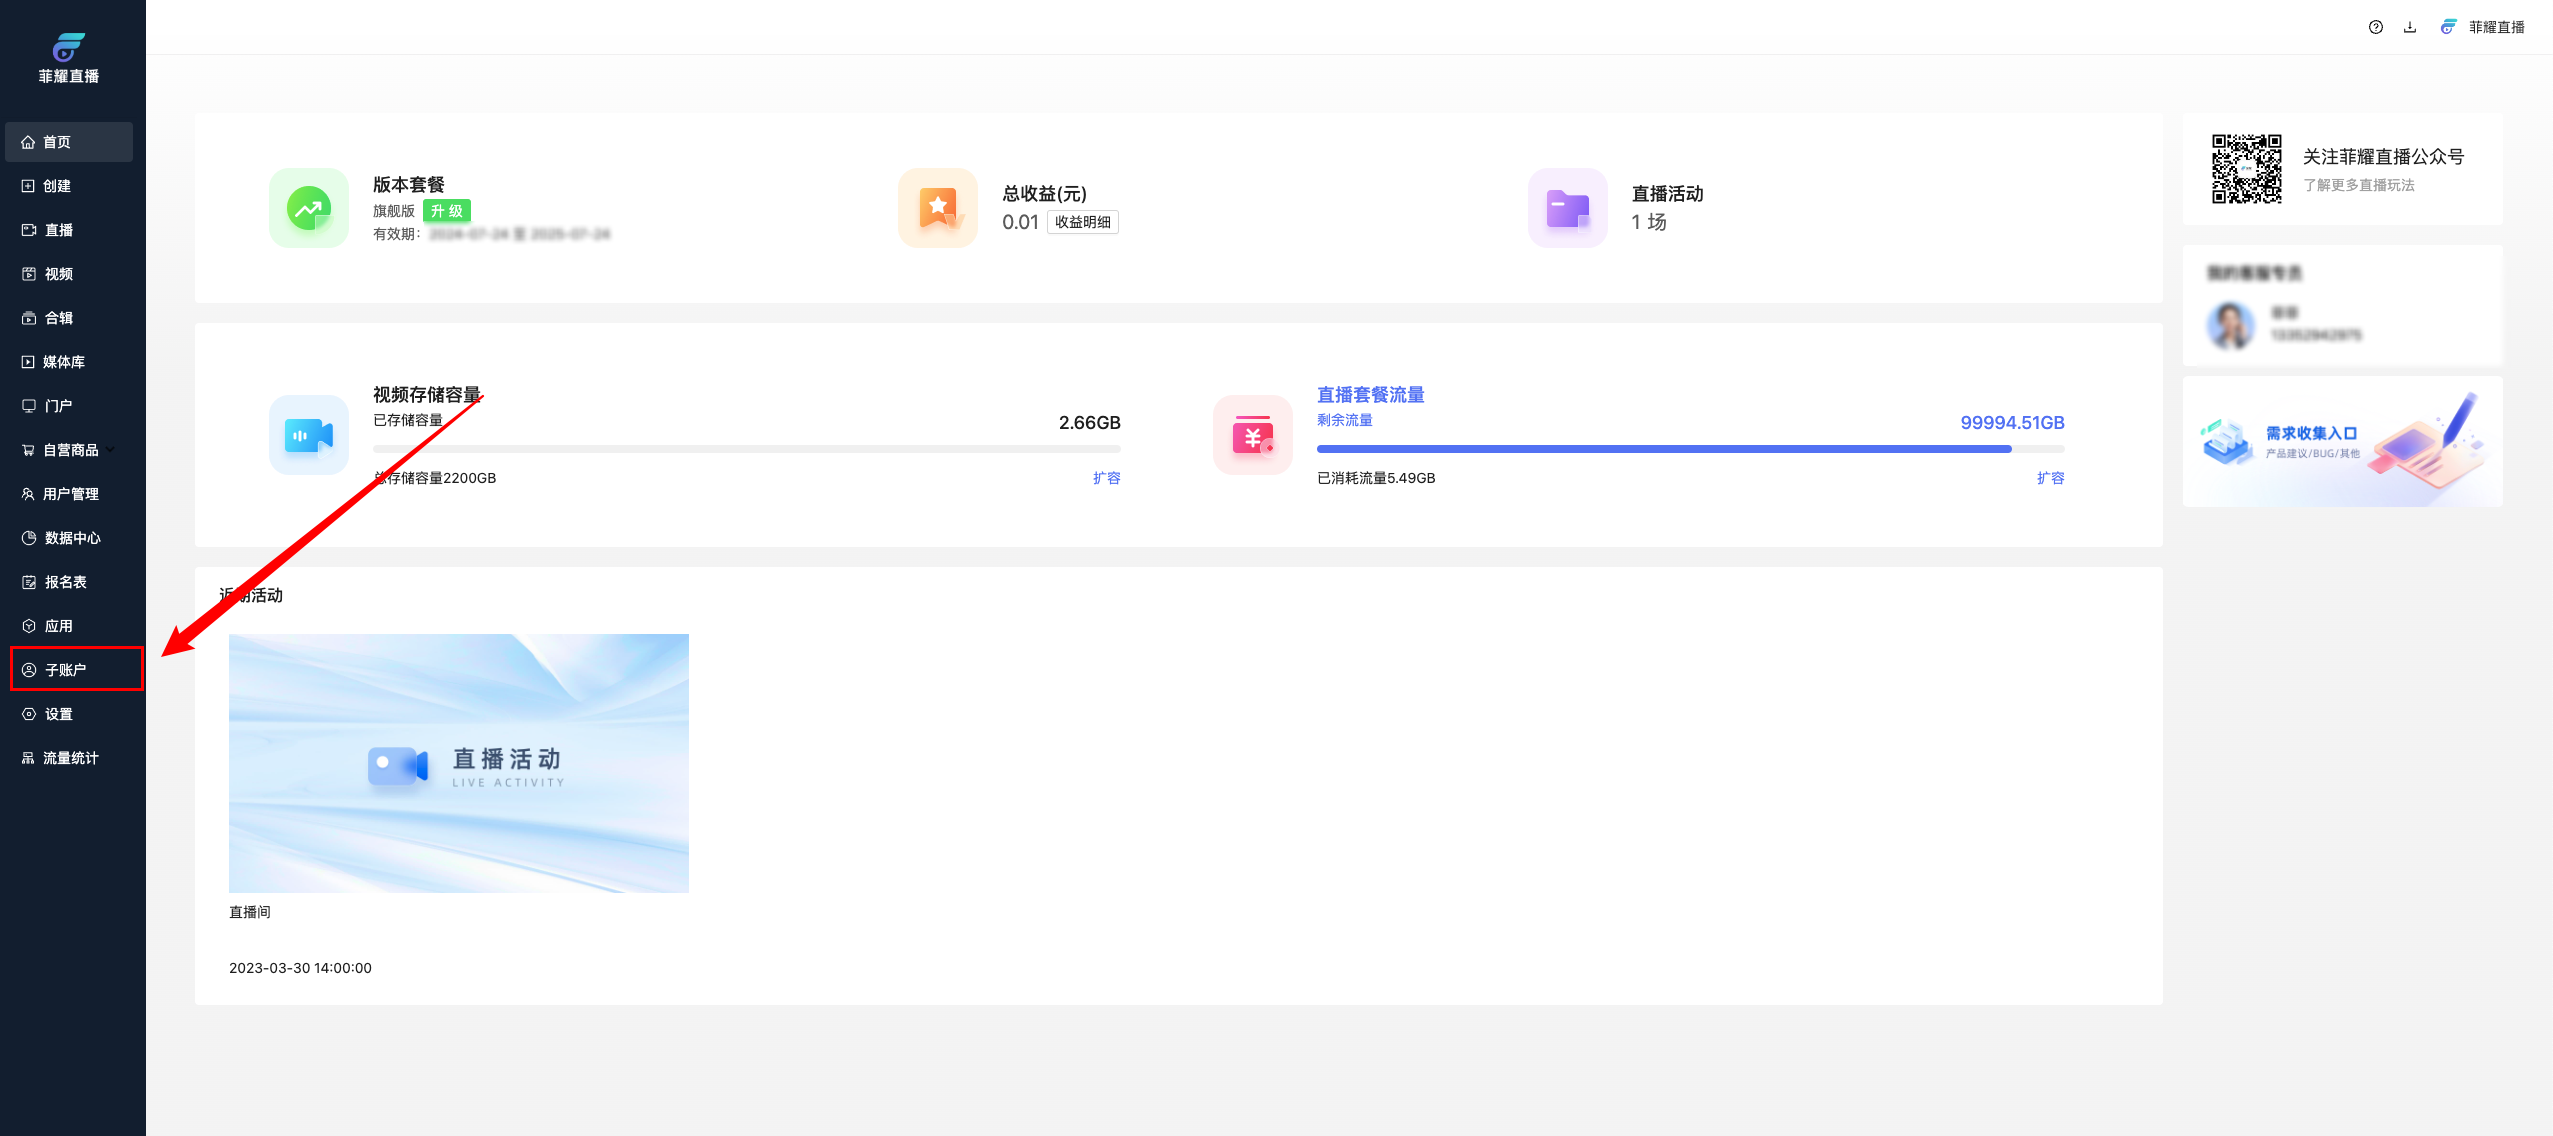Click the pink traffic package icon
This screenshot has height=1136, width=2553.
(x=1252, y=435)
